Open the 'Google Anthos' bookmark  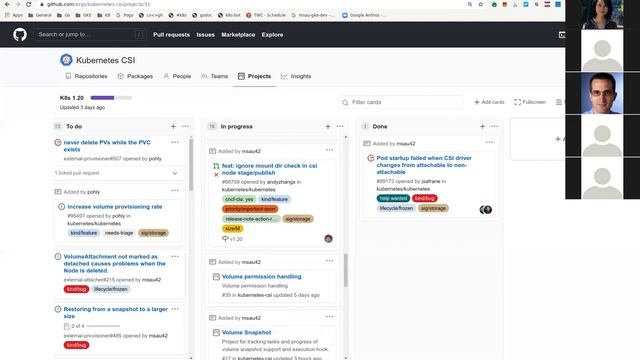point(363,15)
